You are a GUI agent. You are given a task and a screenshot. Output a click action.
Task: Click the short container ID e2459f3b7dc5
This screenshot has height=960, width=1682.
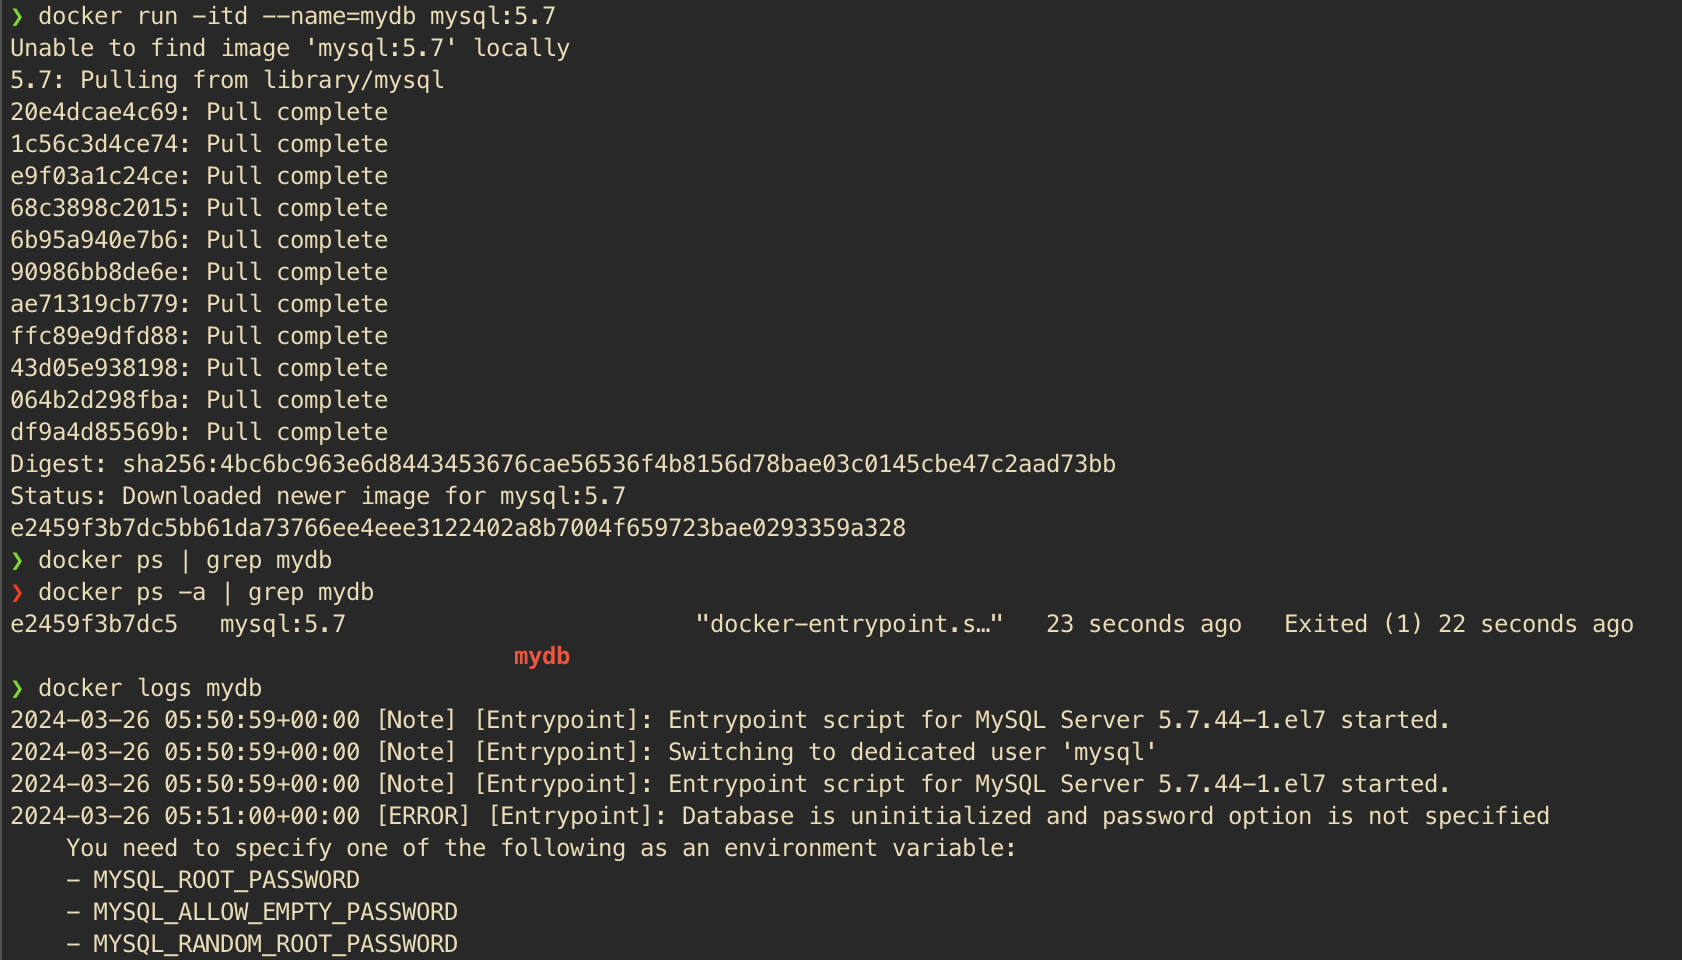94,625
